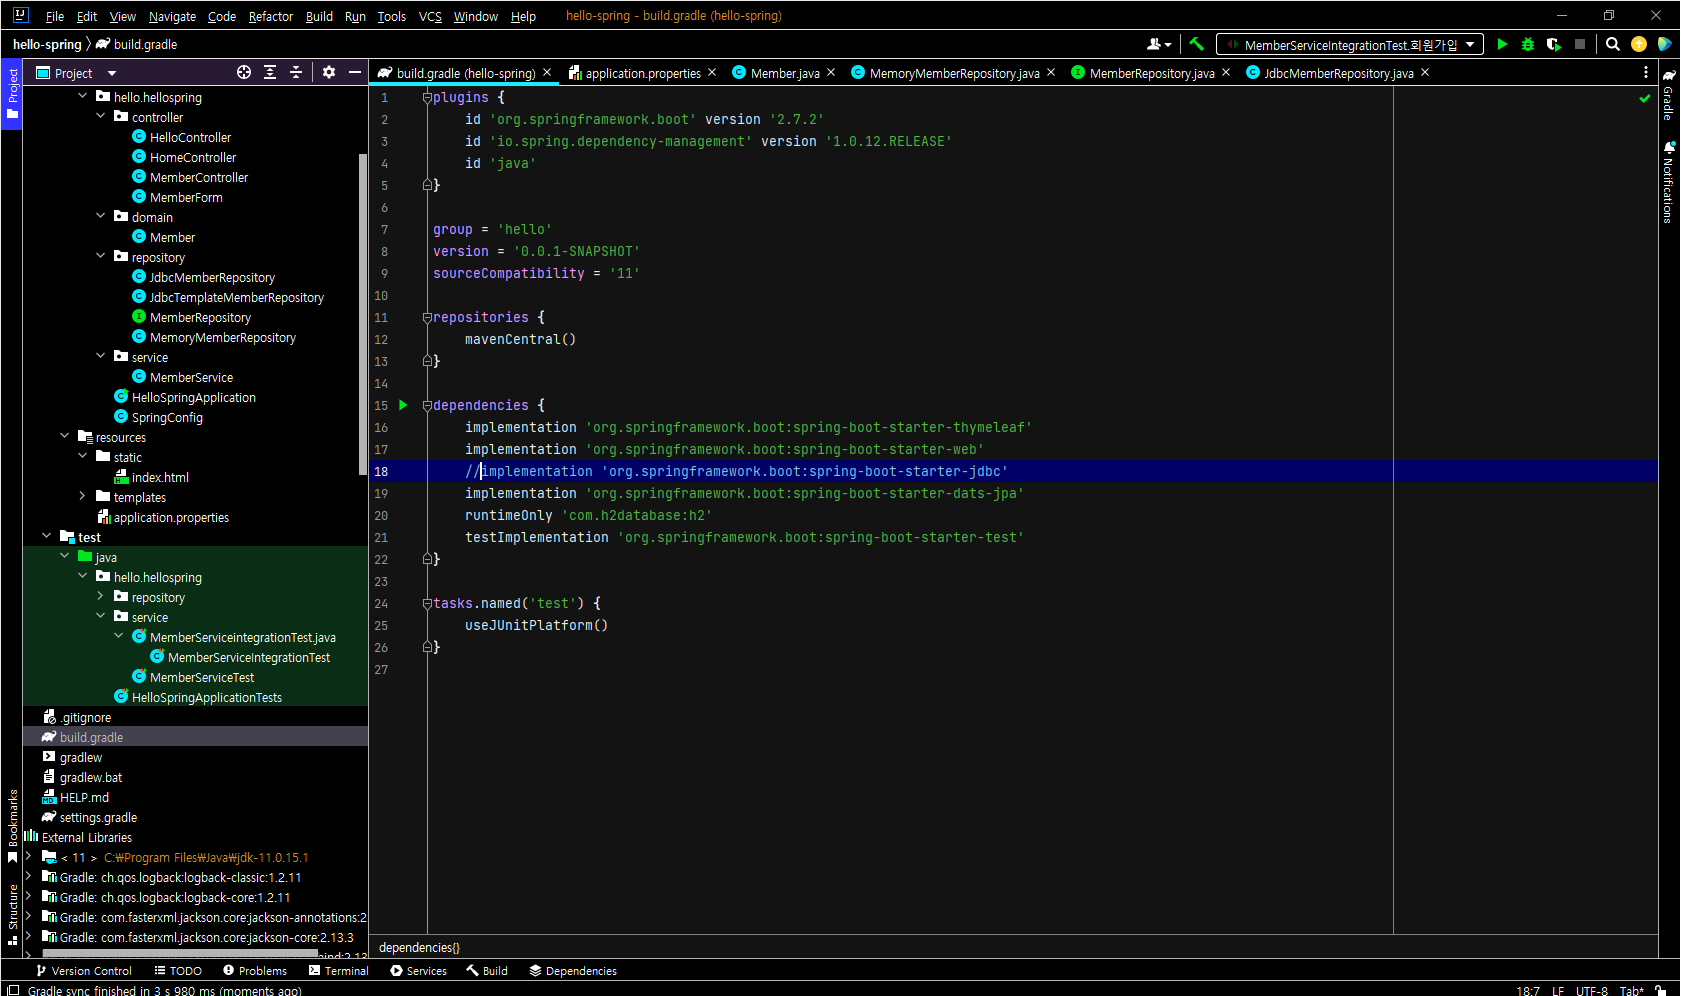Expand all items in Project tree
This screenshot has height=996, width=1696.
(270, 72)
